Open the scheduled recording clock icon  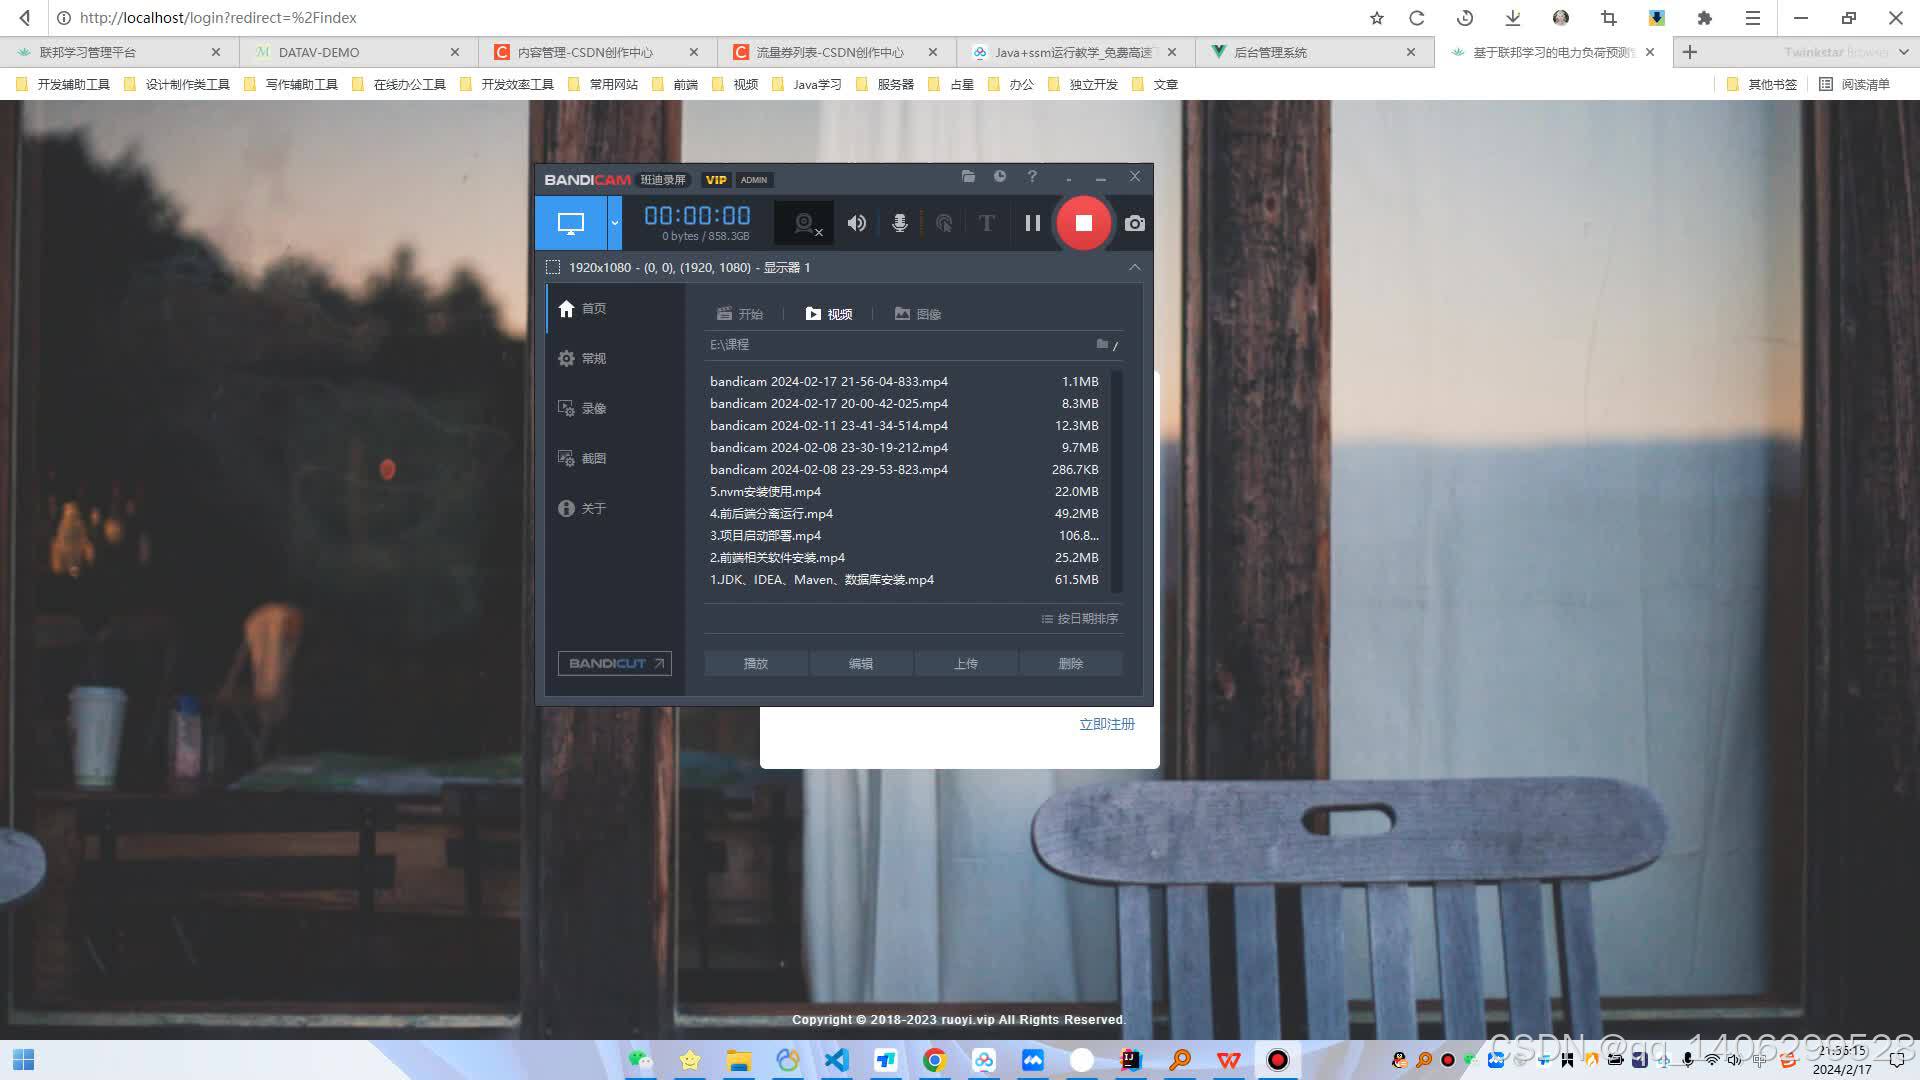(999, 177)
